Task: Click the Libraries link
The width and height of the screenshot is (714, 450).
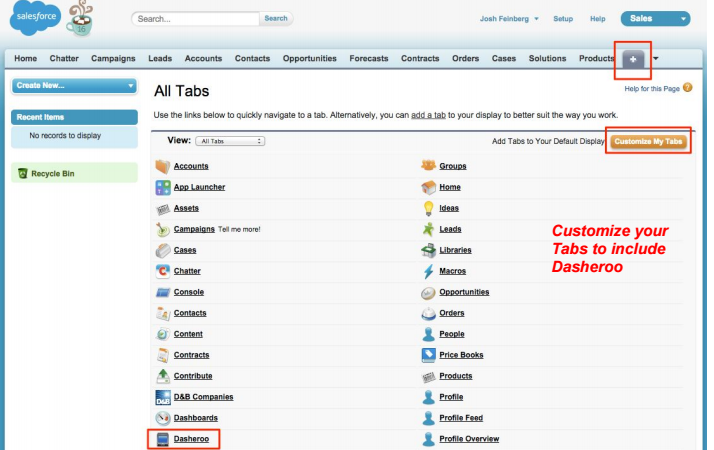Action: coord(455,250)
